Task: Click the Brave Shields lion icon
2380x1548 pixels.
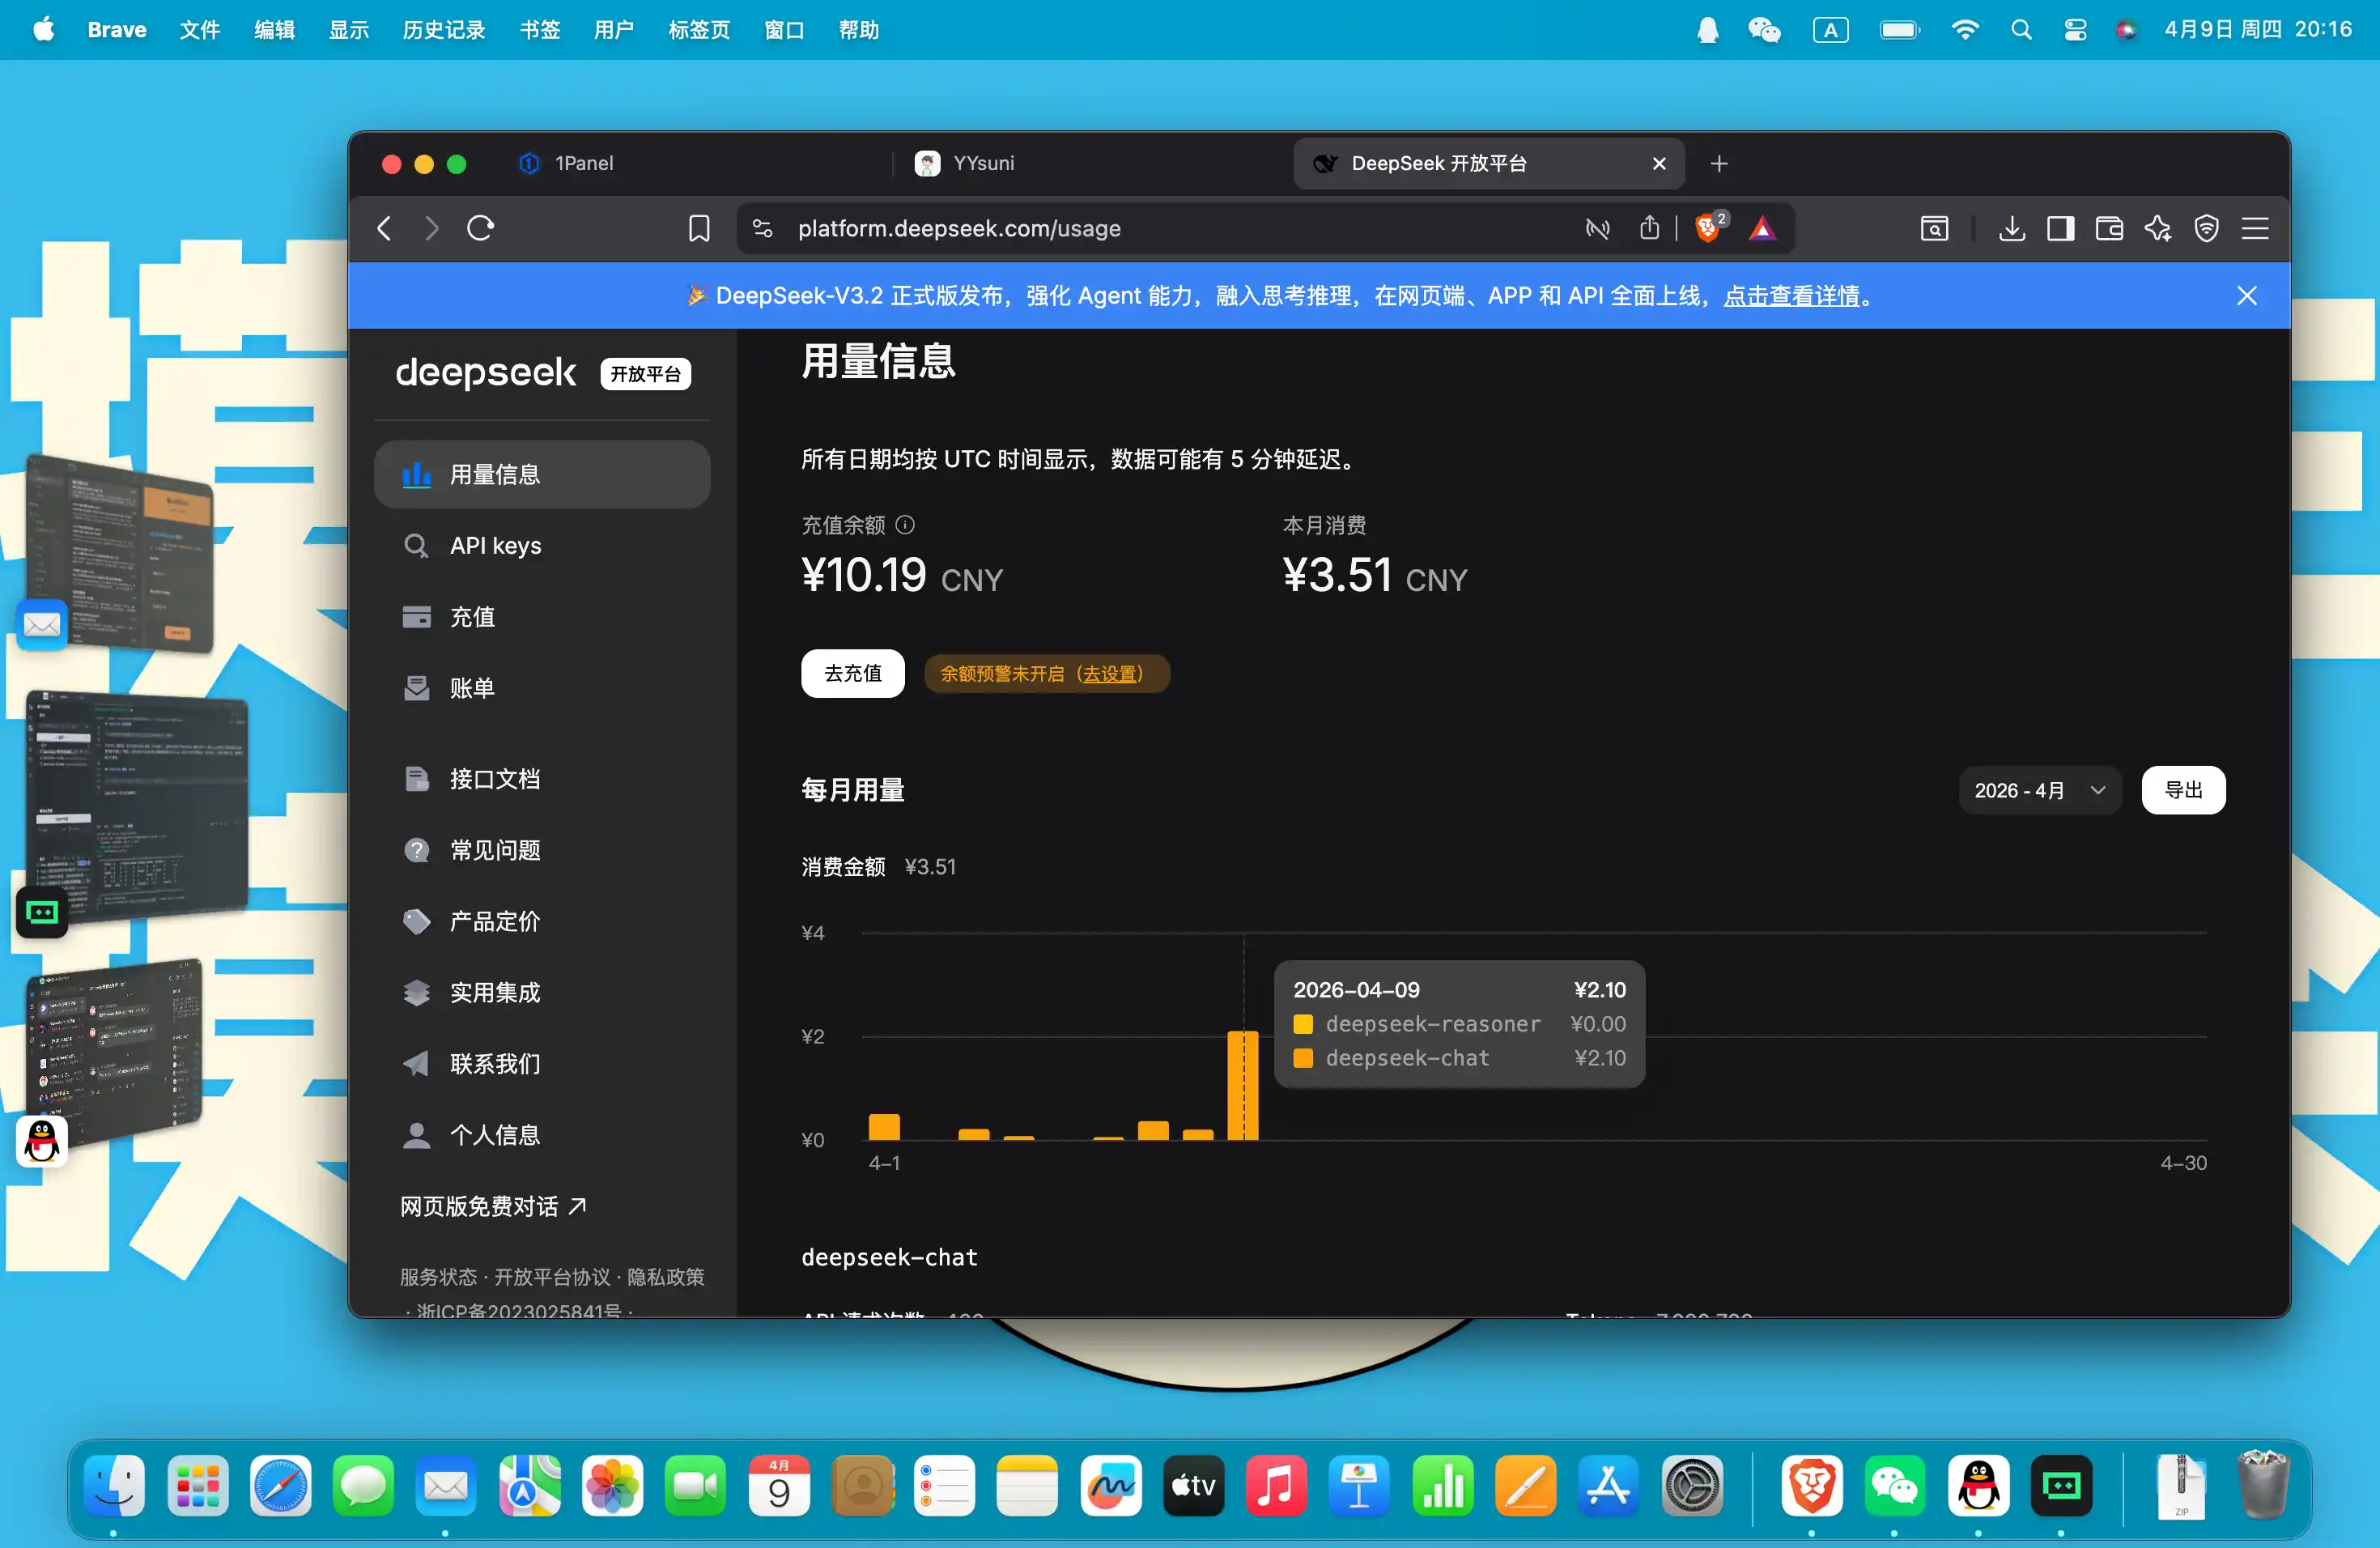Action: click(x=1706, y=229)
